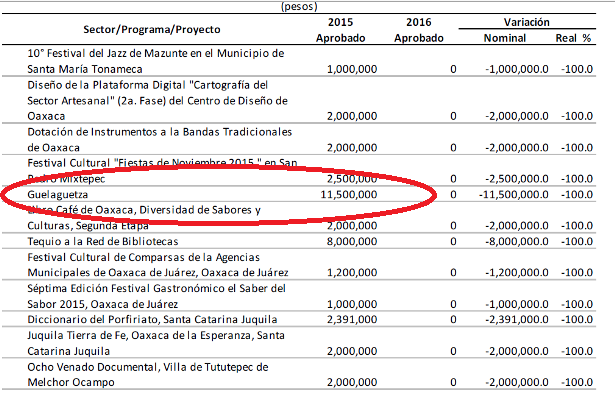This screenshot has height=393, width=615.
Task: Click the 2,391,000 amount cell
Action: (352, 320)
